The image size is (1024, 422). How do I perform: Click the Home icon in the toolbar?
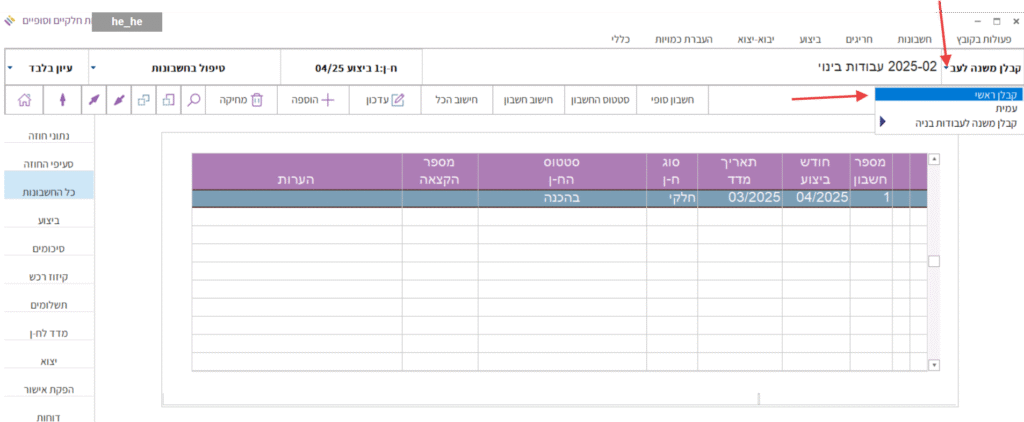point(25,100)
